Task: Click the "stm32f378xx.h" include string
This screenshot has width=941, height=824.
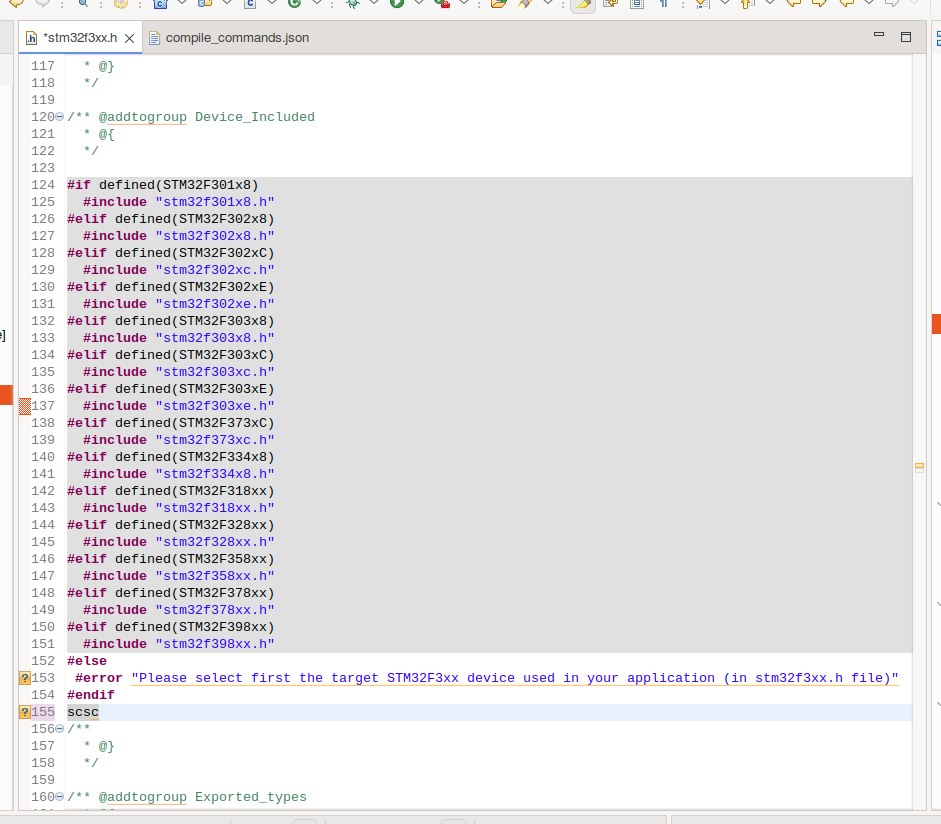Action: coord(215,610)
